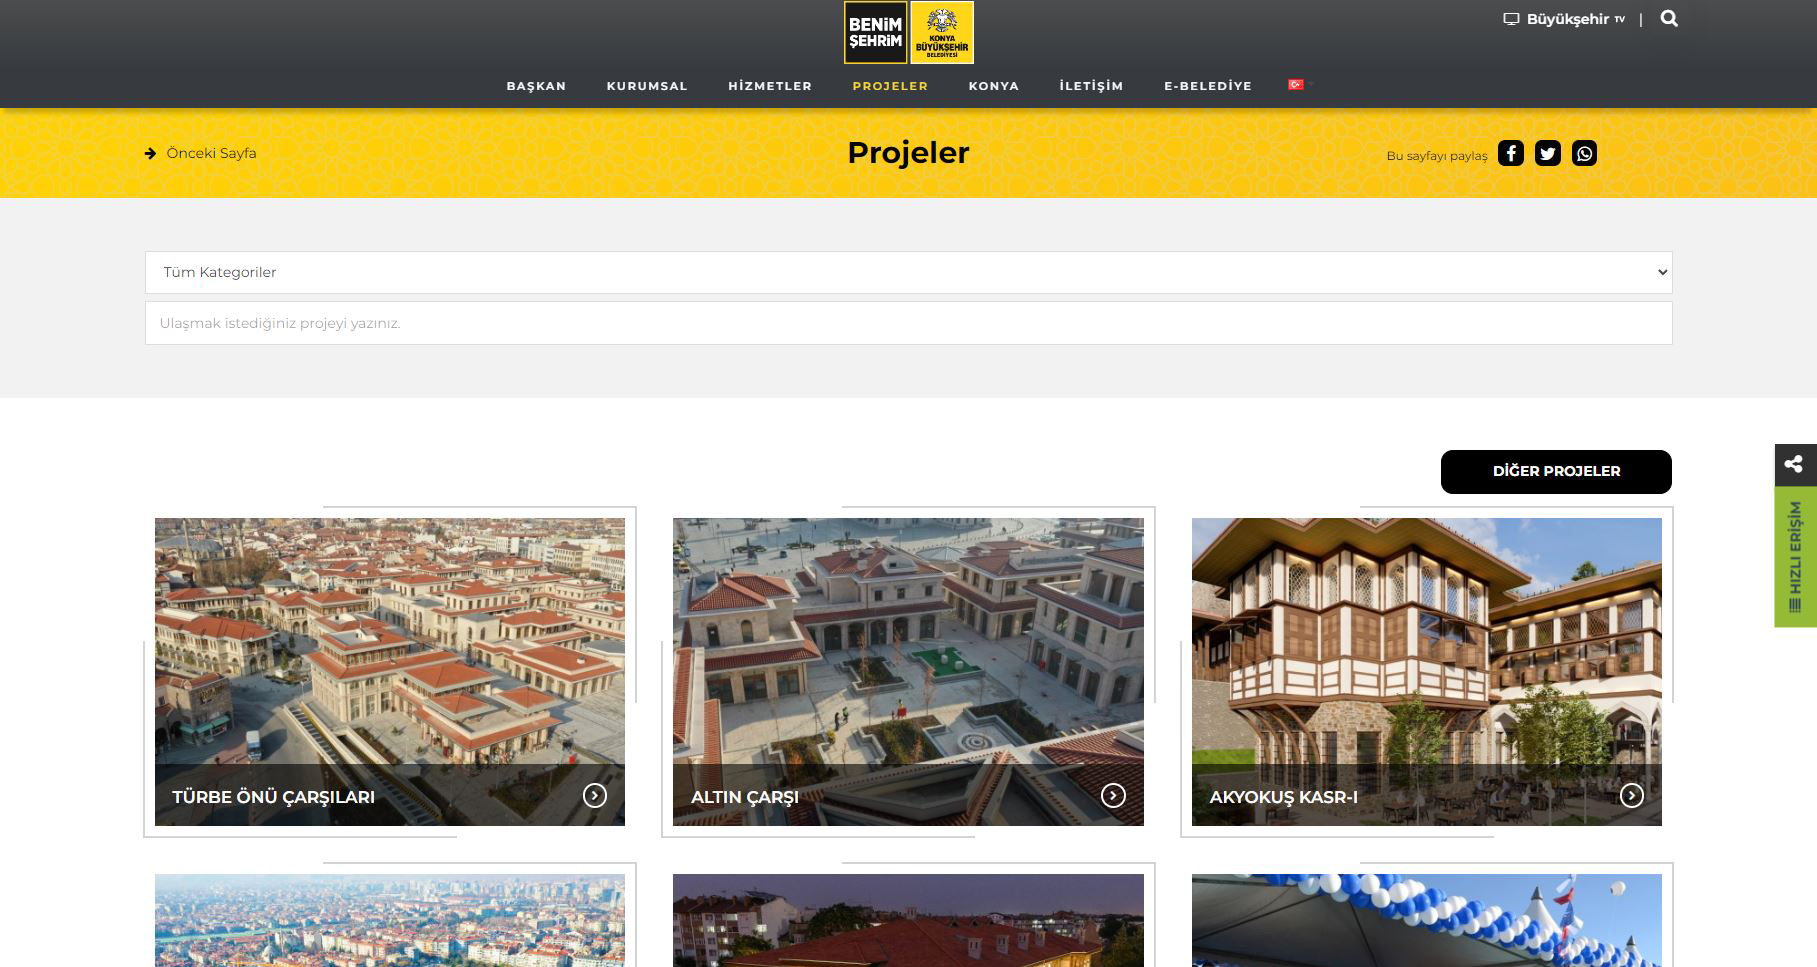Click the Benim Şehrim logo
This screenshot has width=1817, height=967.
[x=875, y=33]
